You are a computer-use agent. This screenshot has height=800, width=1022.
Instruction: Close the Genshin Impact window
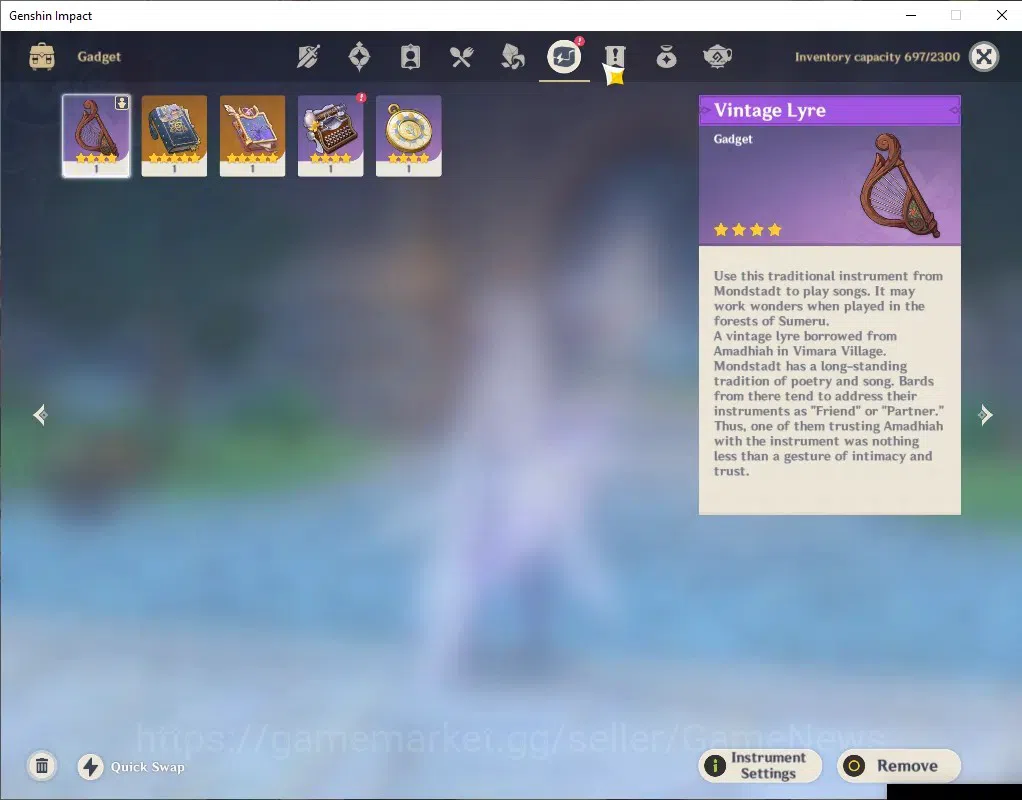[x=1002, y=15]
